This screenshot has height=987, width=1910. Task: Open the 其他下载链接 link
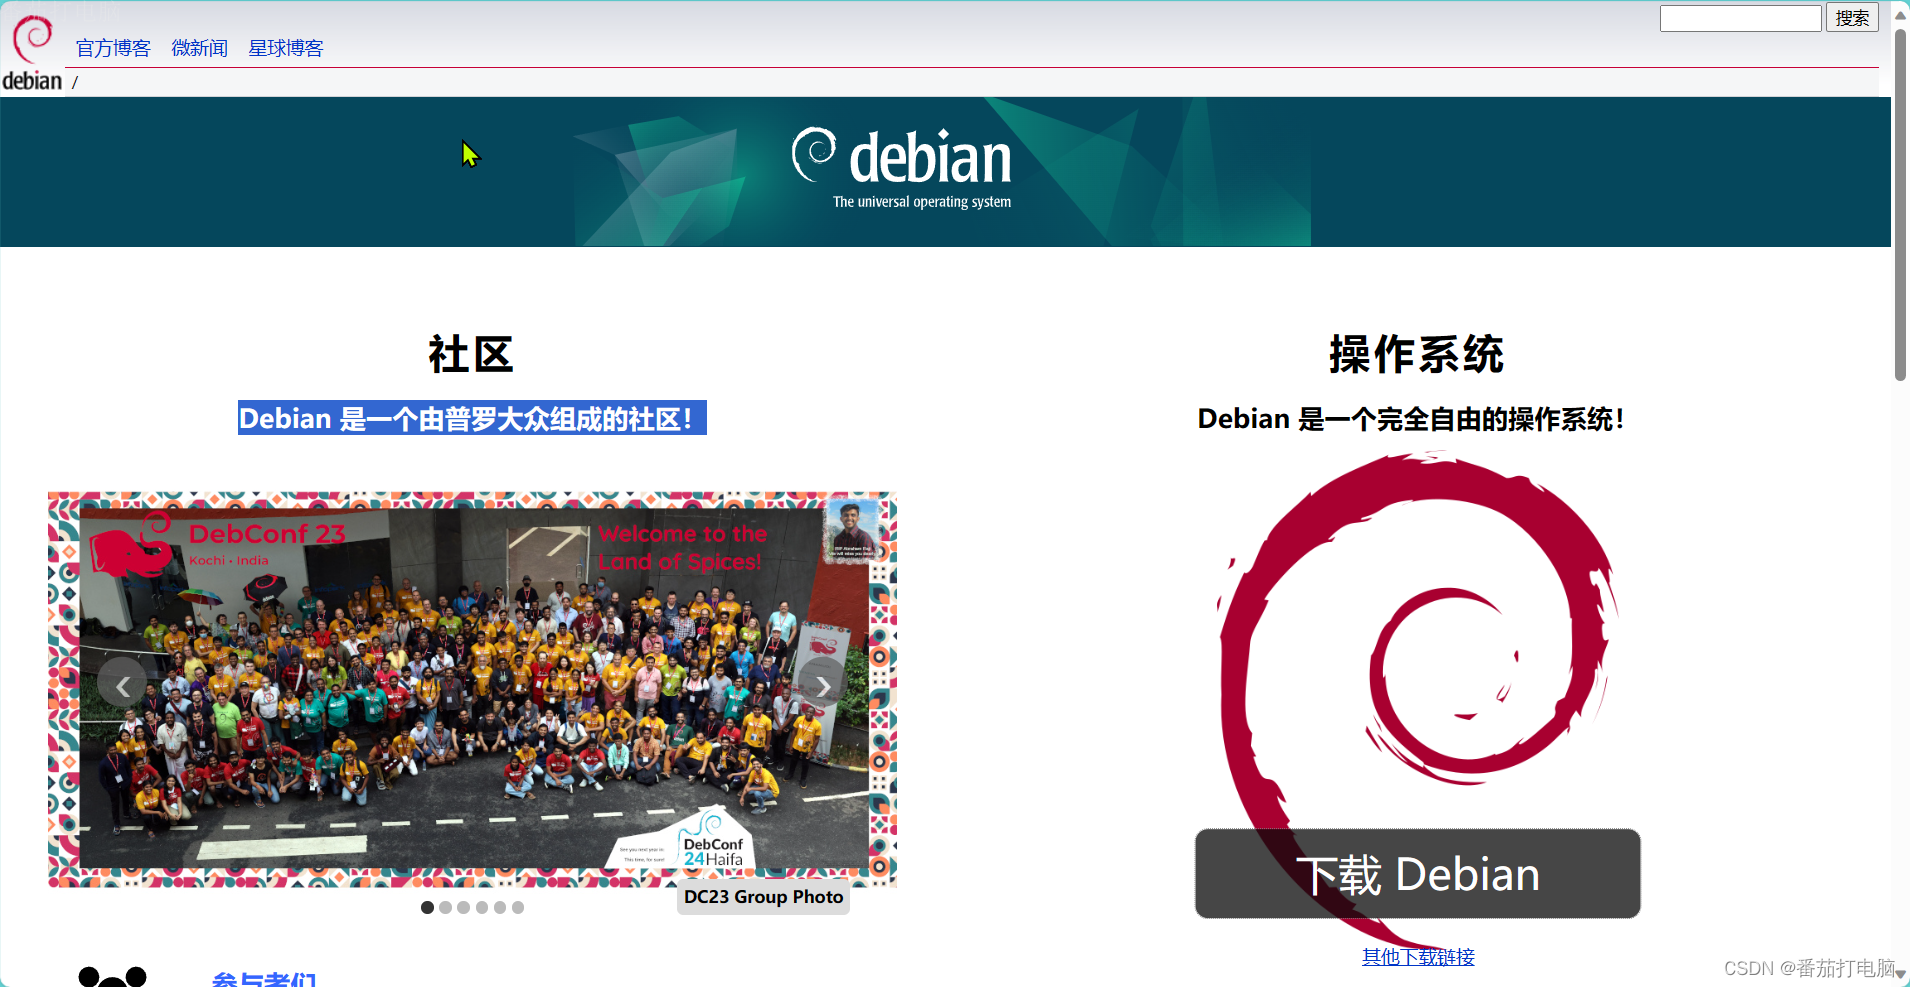pos(1418,957)
